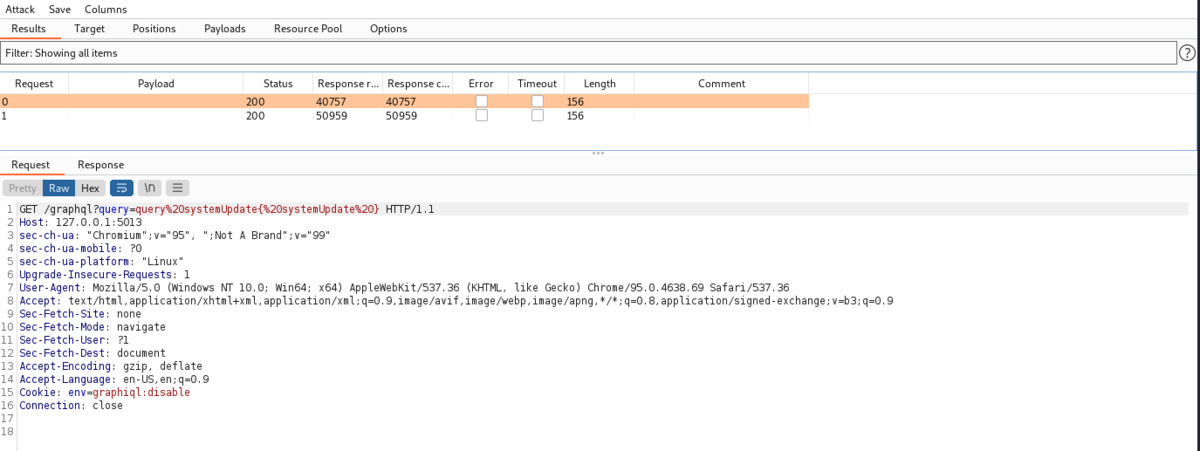The height and width of the screenshot is (451, 1200).
Task: Sort by the Timeout column header
Action: [x=537, y=84]
